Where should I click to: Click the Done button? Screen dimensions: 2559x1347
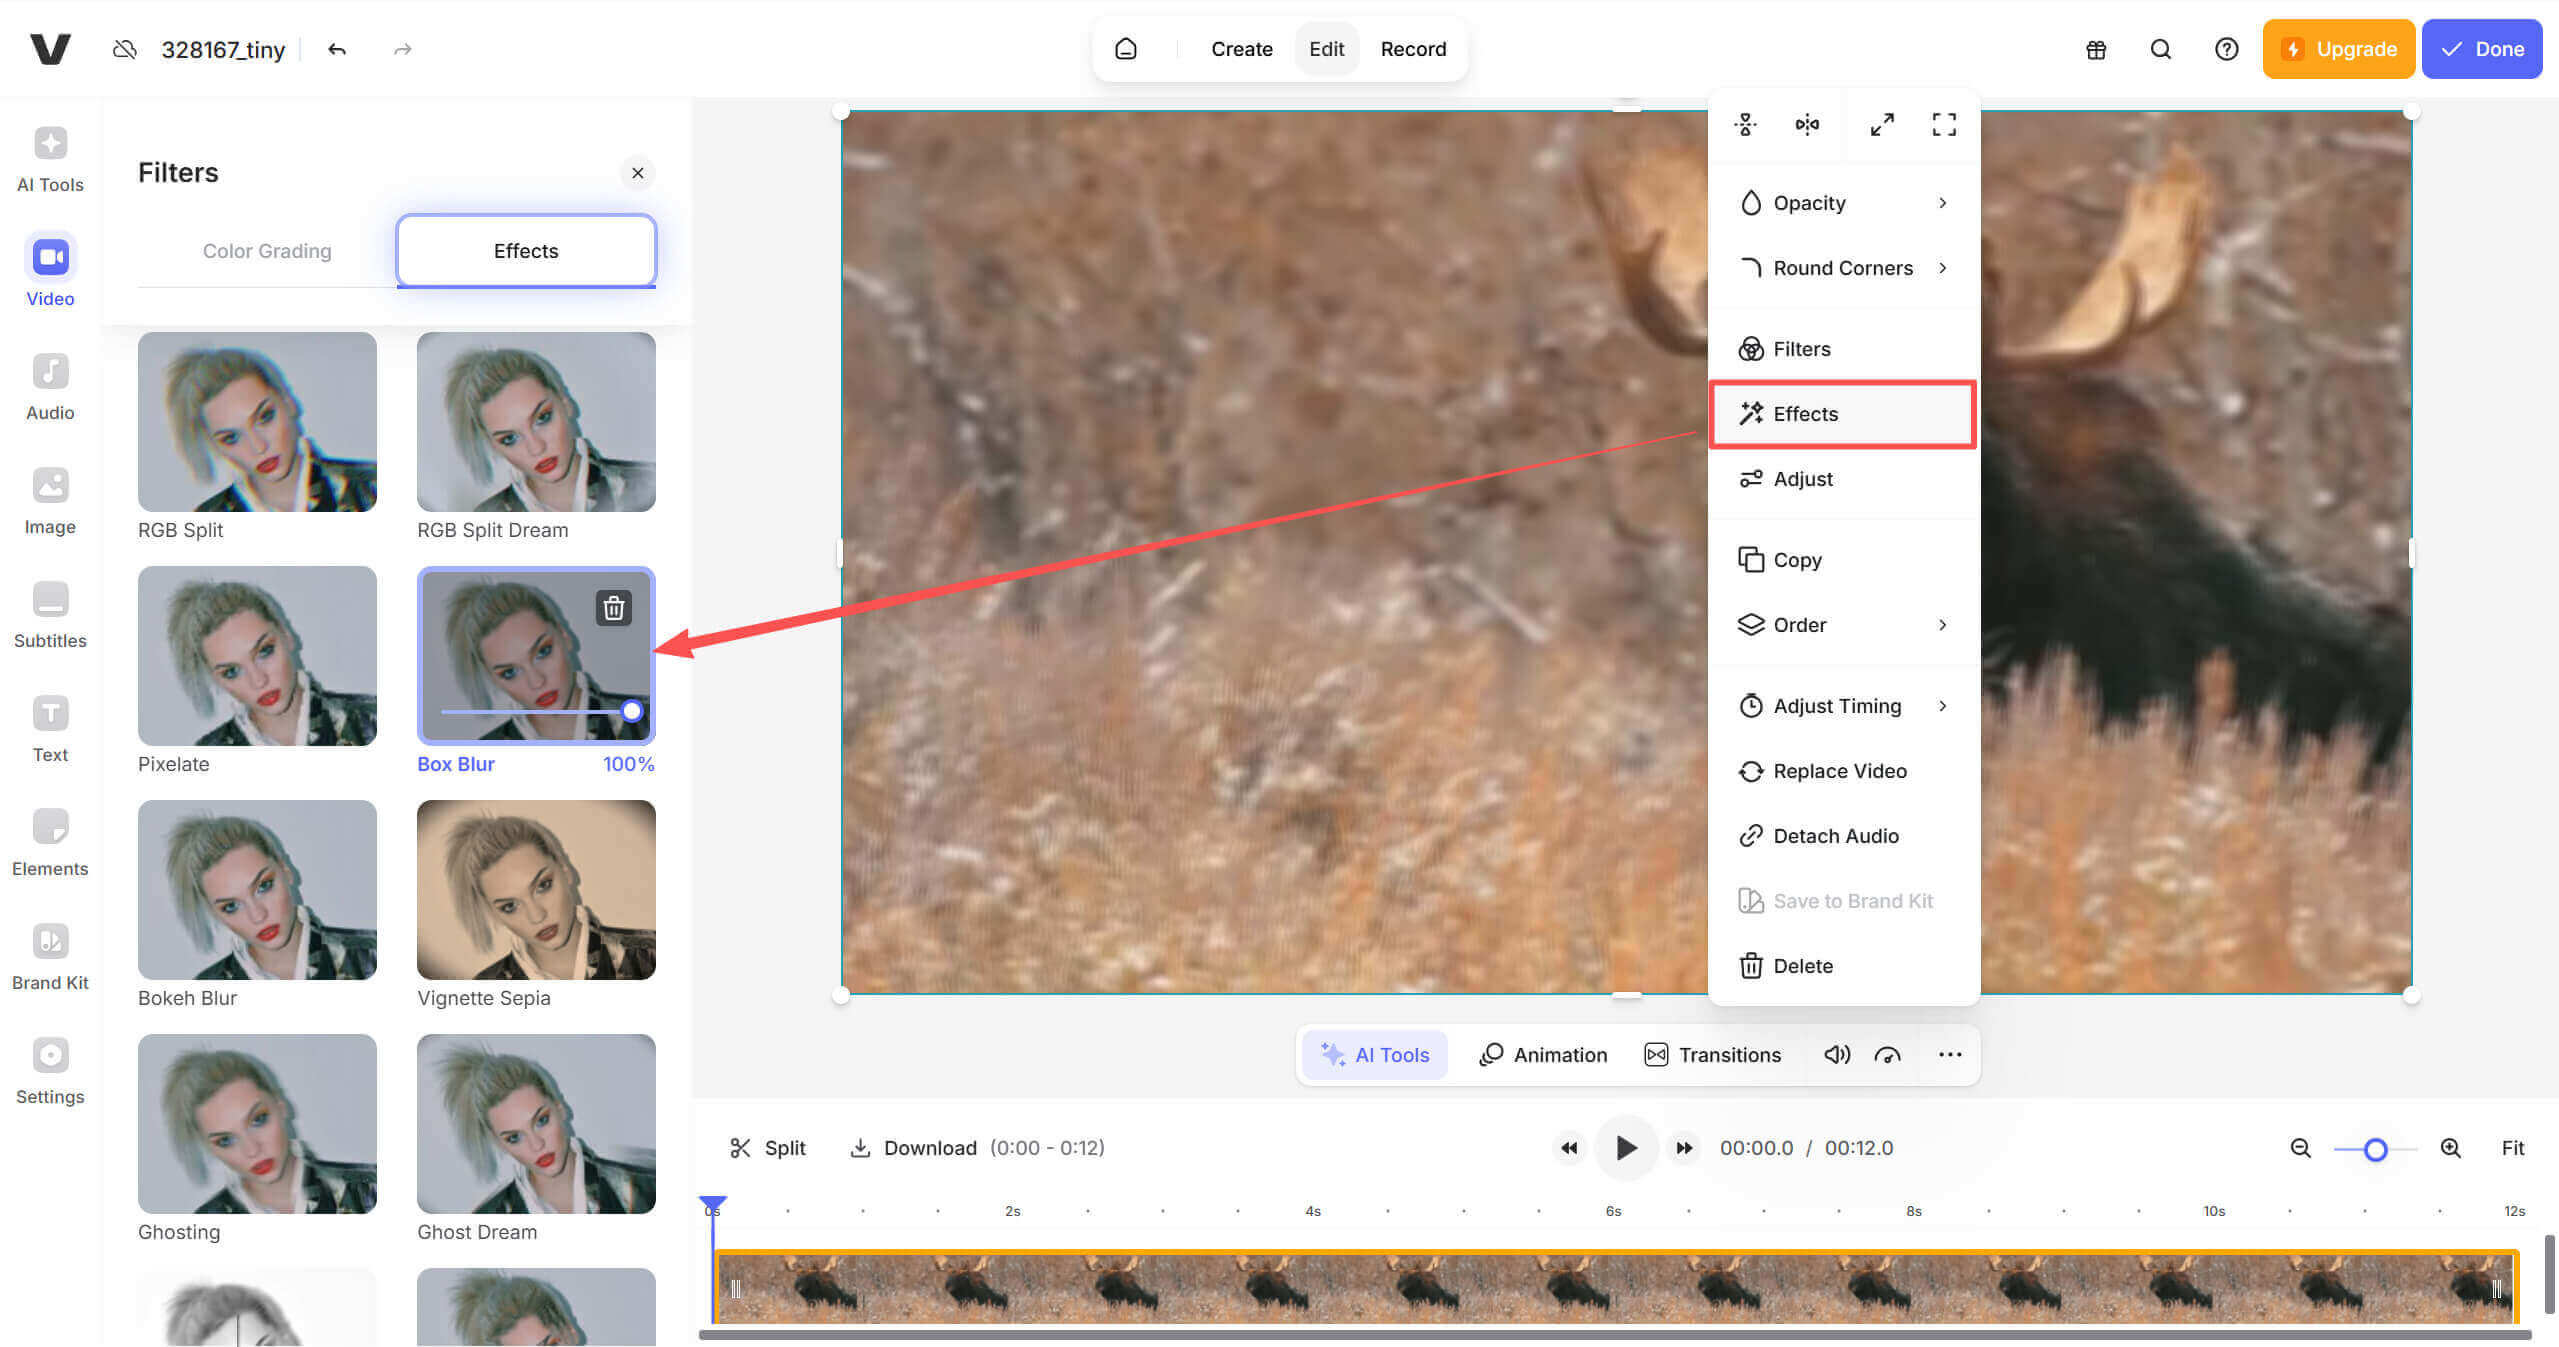2483,48
